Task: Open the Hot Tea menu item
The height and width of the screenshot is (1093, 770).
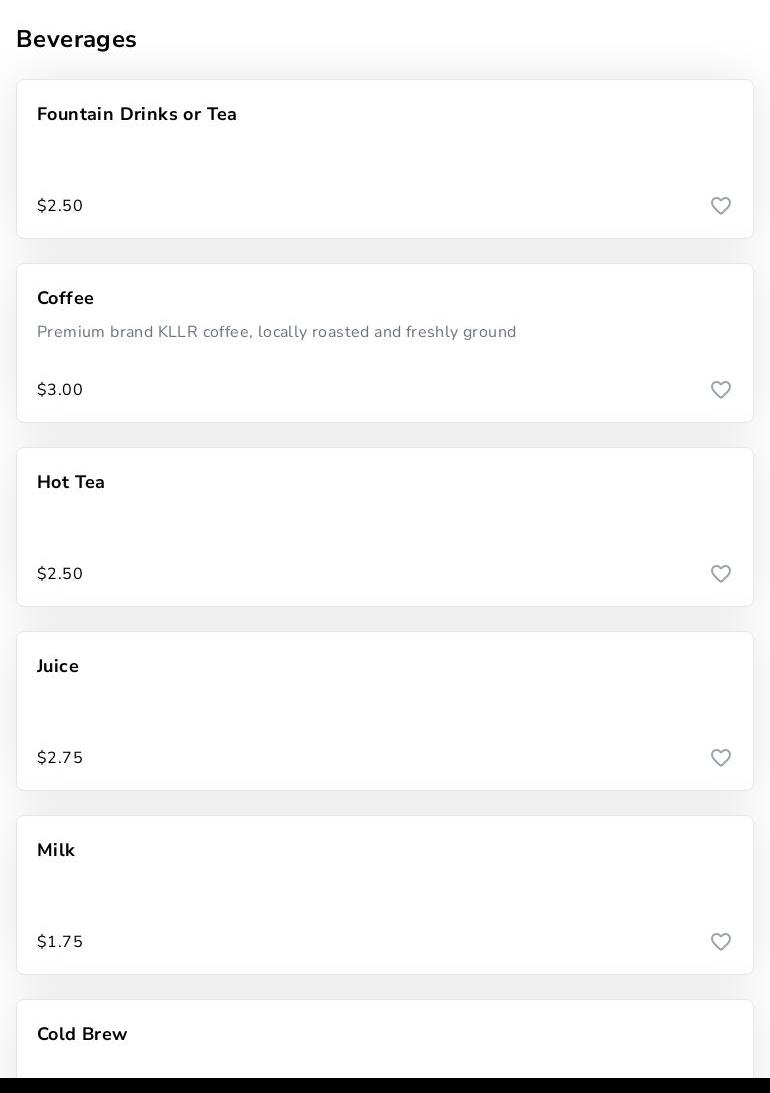Action: [71, 483]
